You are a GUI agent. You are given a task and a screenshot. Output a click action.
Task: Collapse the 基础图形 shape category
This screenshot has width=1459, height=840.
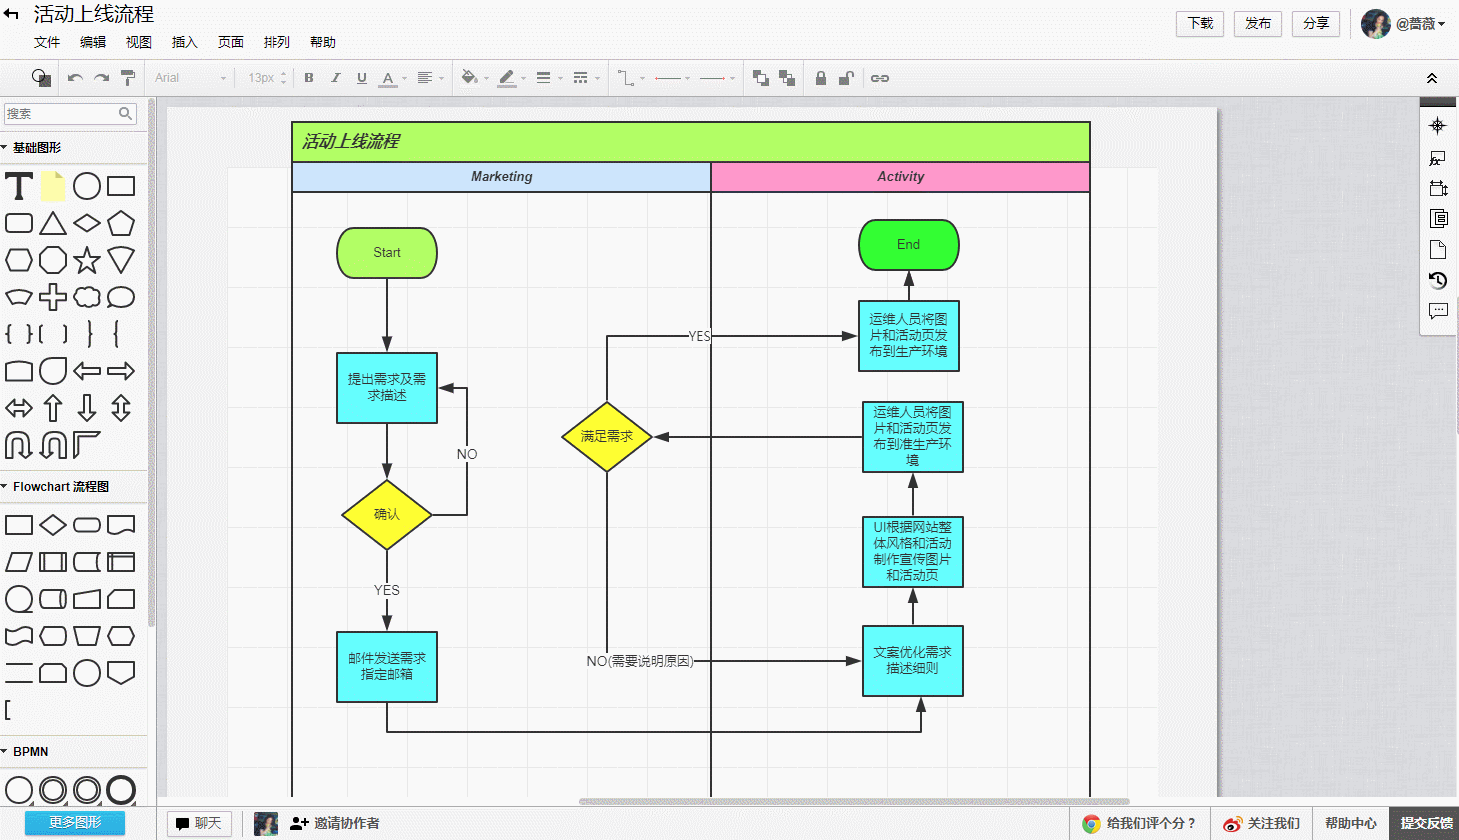(36, 148)
